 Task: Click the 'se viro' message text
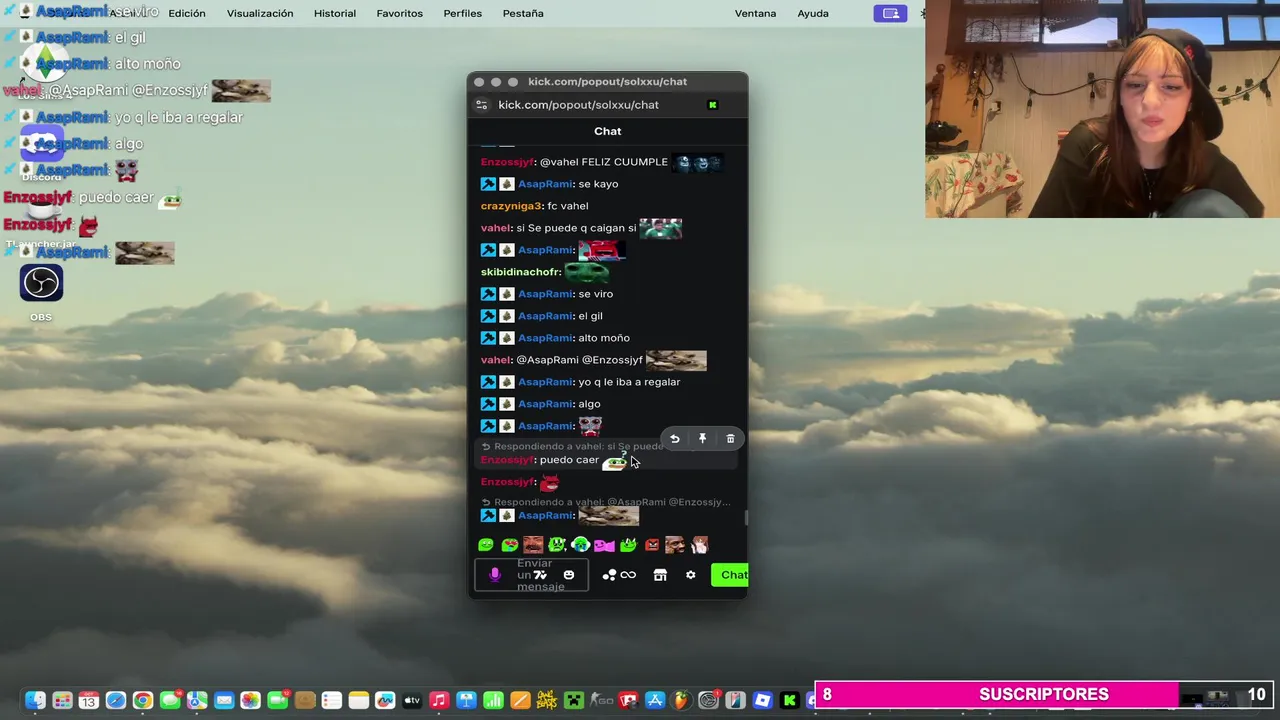point(596,294)
